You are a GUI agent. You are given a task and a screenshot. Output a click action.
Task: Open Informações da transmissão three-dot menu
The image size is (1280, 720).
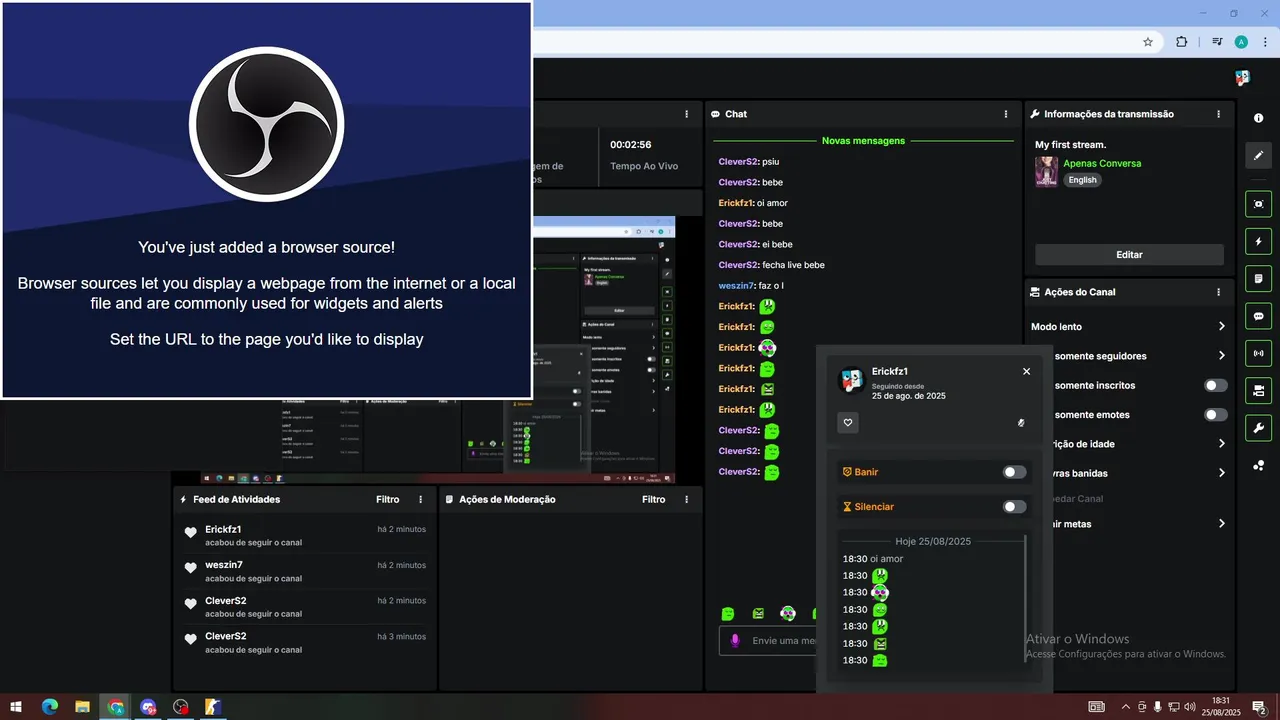tap(1219, 114)
